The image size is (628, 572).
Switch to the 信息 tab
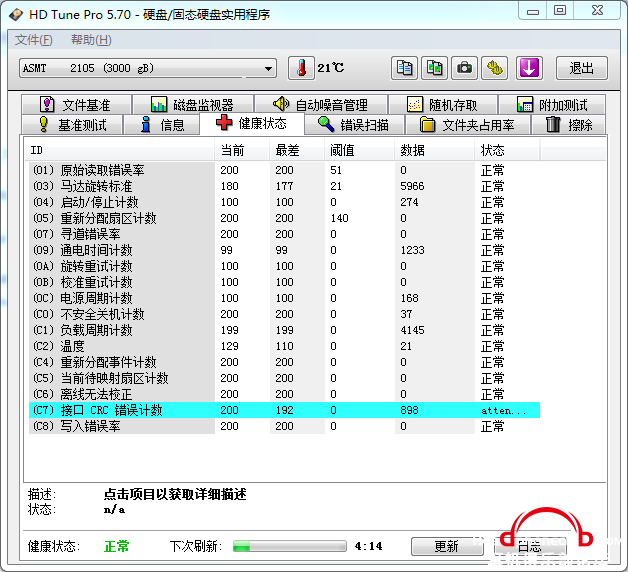point(162,125)
